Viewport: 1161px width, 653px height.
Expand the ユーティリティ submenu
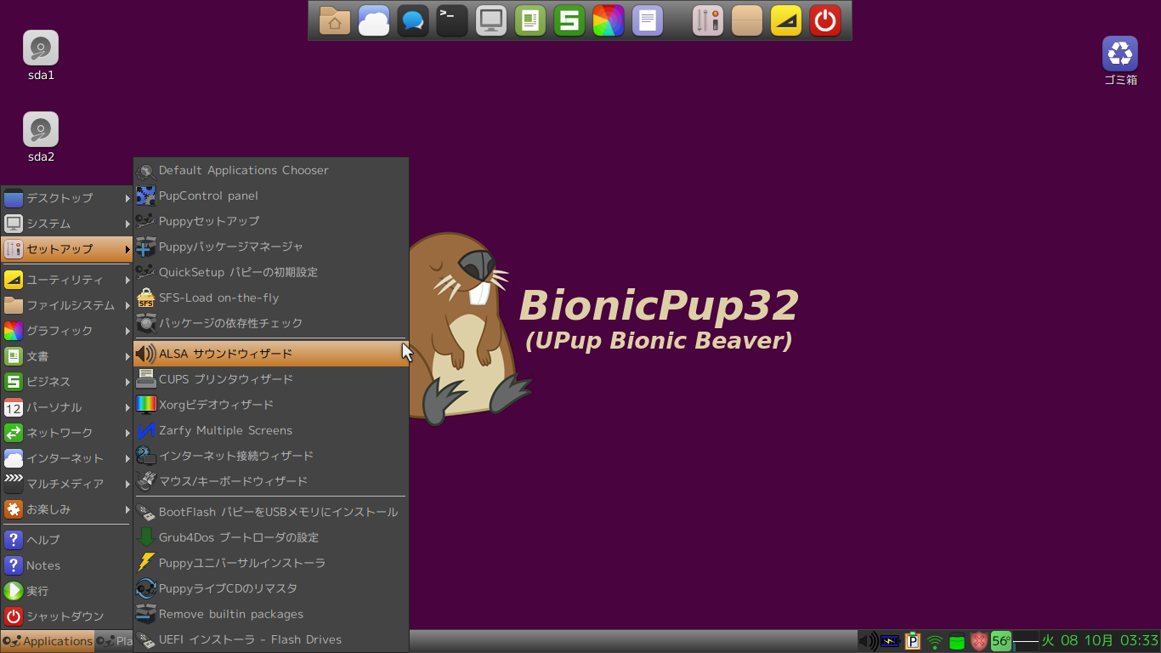point(67,280)
